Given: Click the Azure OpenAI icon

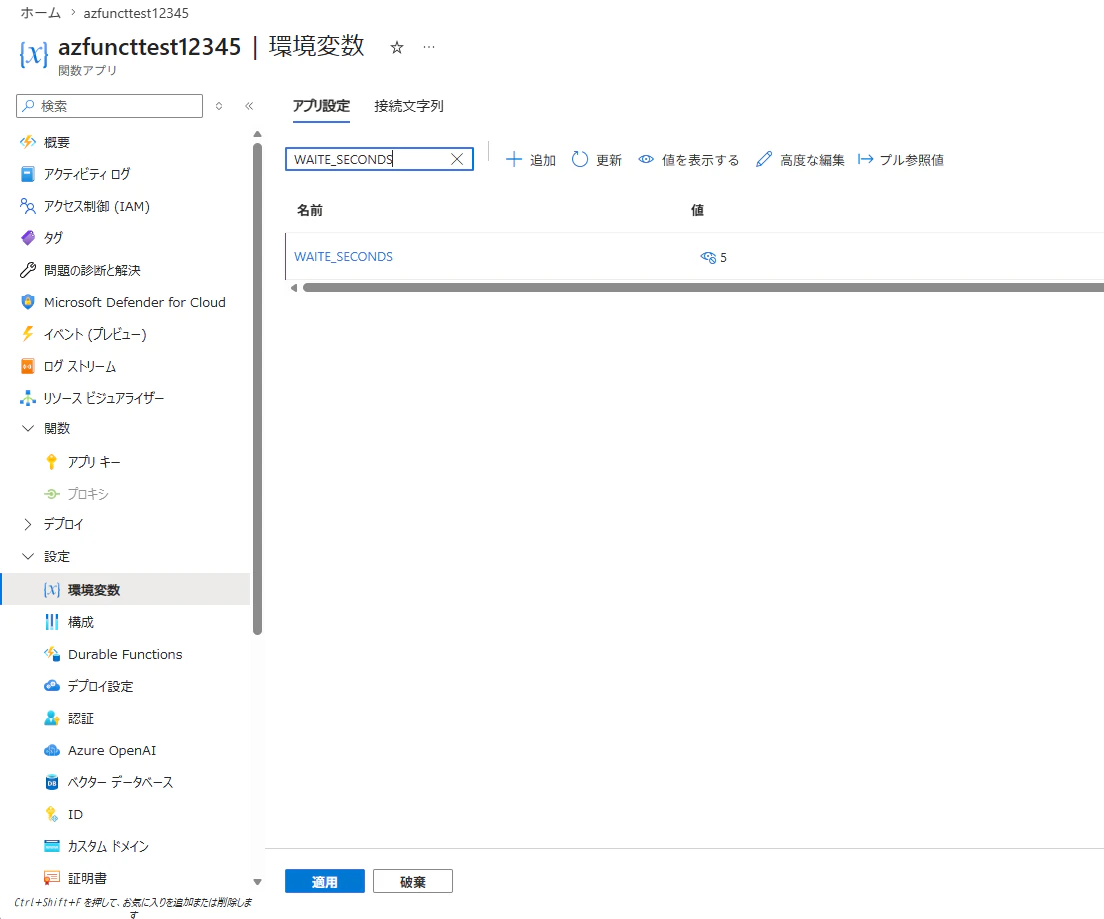Looking at the screenshot, I should click(x=51, y=751).
